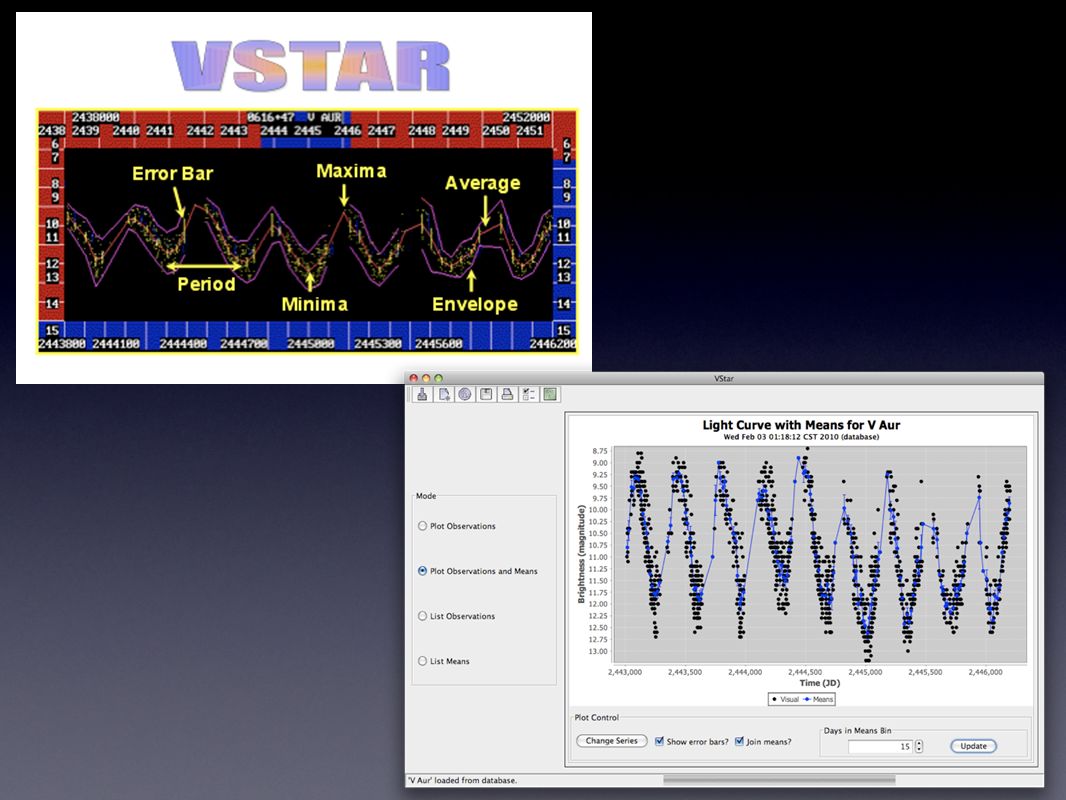Click the 'Light Curve with Means for V Aur' title
Viewport: 1066px width, 800px height.
click(801, 425)
